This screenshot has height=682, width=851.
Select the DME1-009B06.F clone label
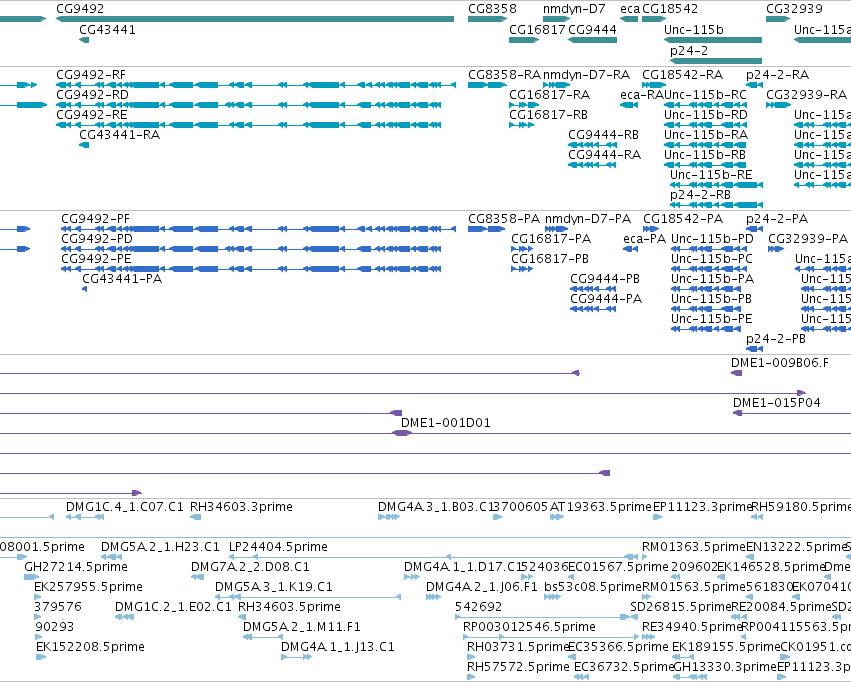click(x=780, y=362)
